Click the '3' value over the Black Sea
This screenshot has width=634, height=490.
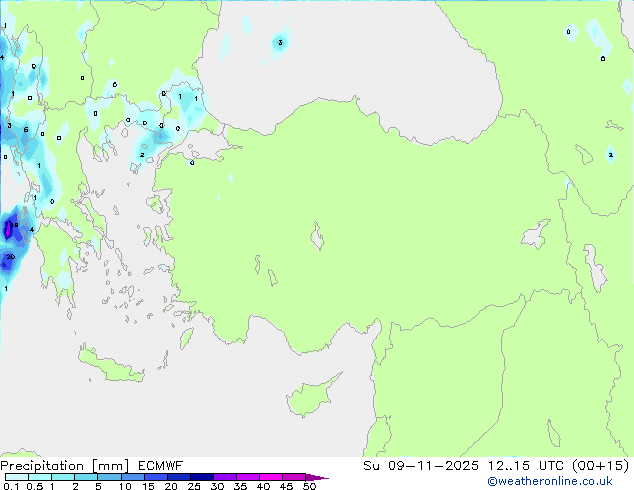tap(280, 43)
